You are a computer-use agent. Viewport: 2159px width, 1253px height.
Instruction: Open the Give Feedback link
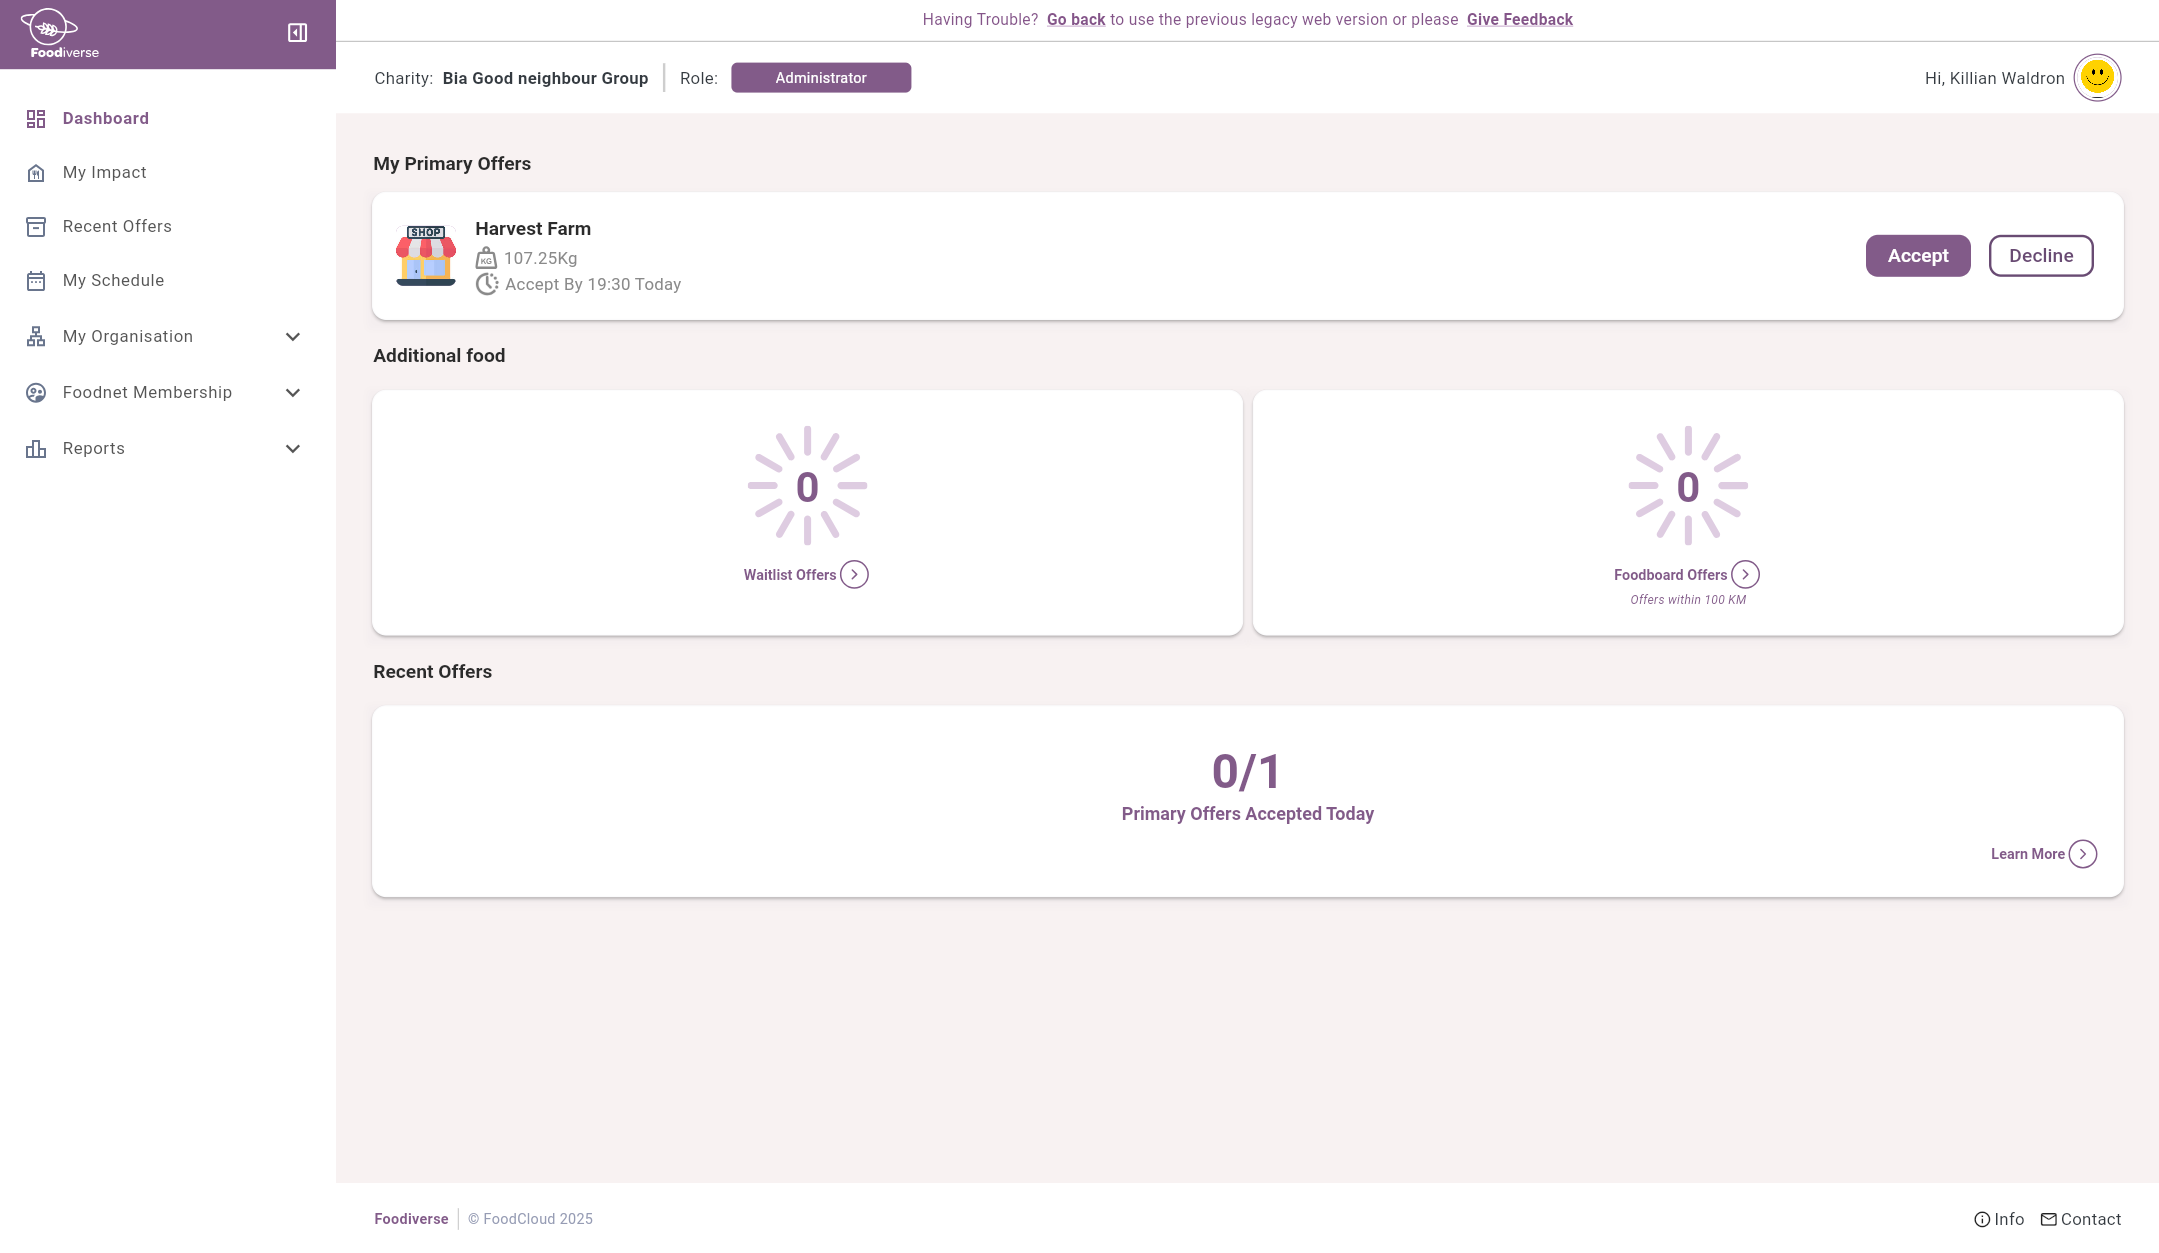[1519, 20]
